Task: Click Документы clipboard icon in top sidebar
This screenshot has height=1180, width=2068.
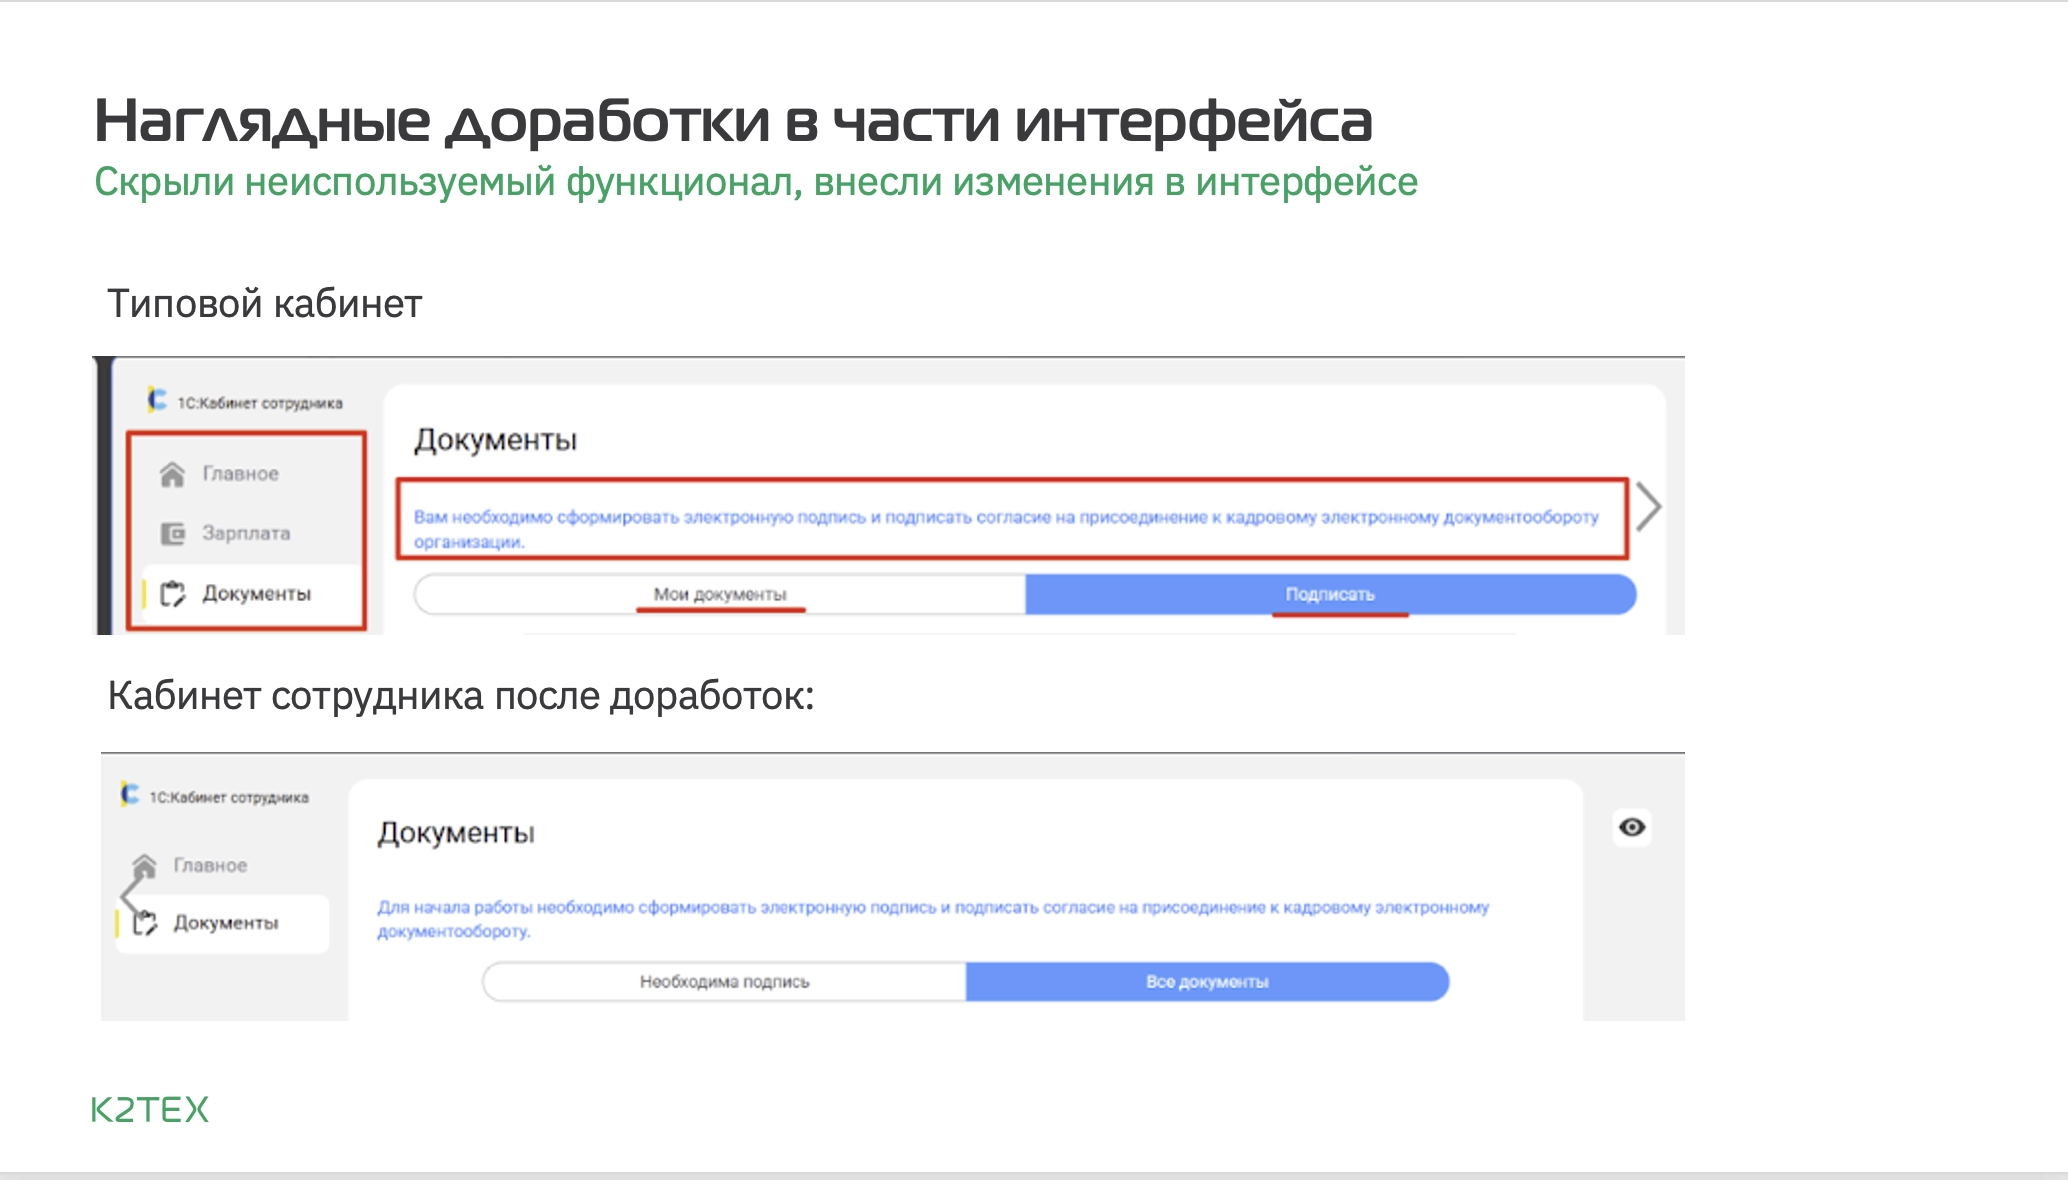Action: pyautogui.click(x=173, y=594)
